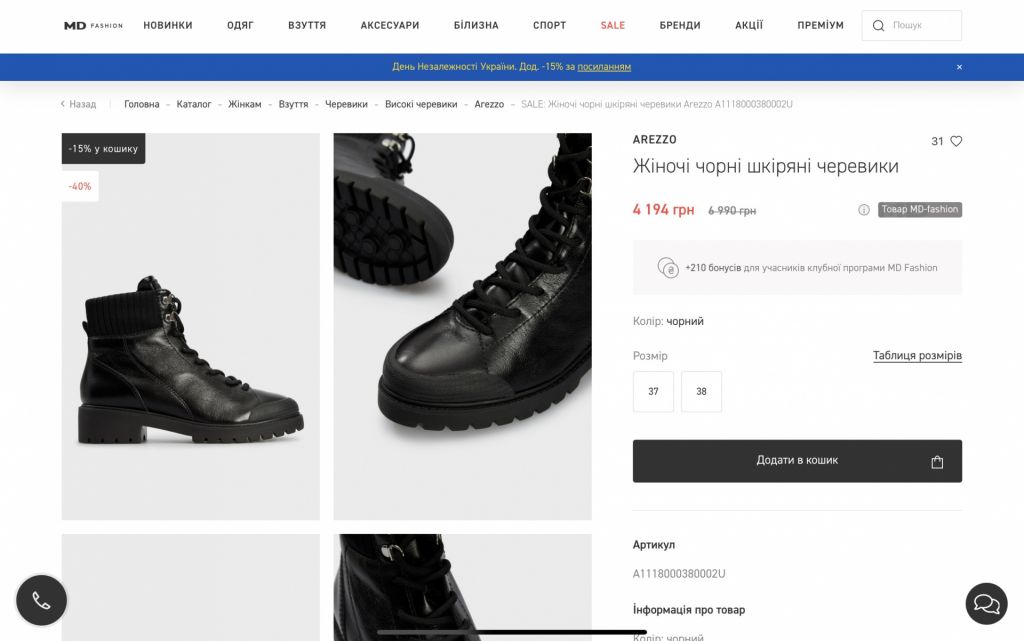The image size is (1024, 641).
Task: Go to Arezzo breadcrumb
Action: [x=489, y=104]
